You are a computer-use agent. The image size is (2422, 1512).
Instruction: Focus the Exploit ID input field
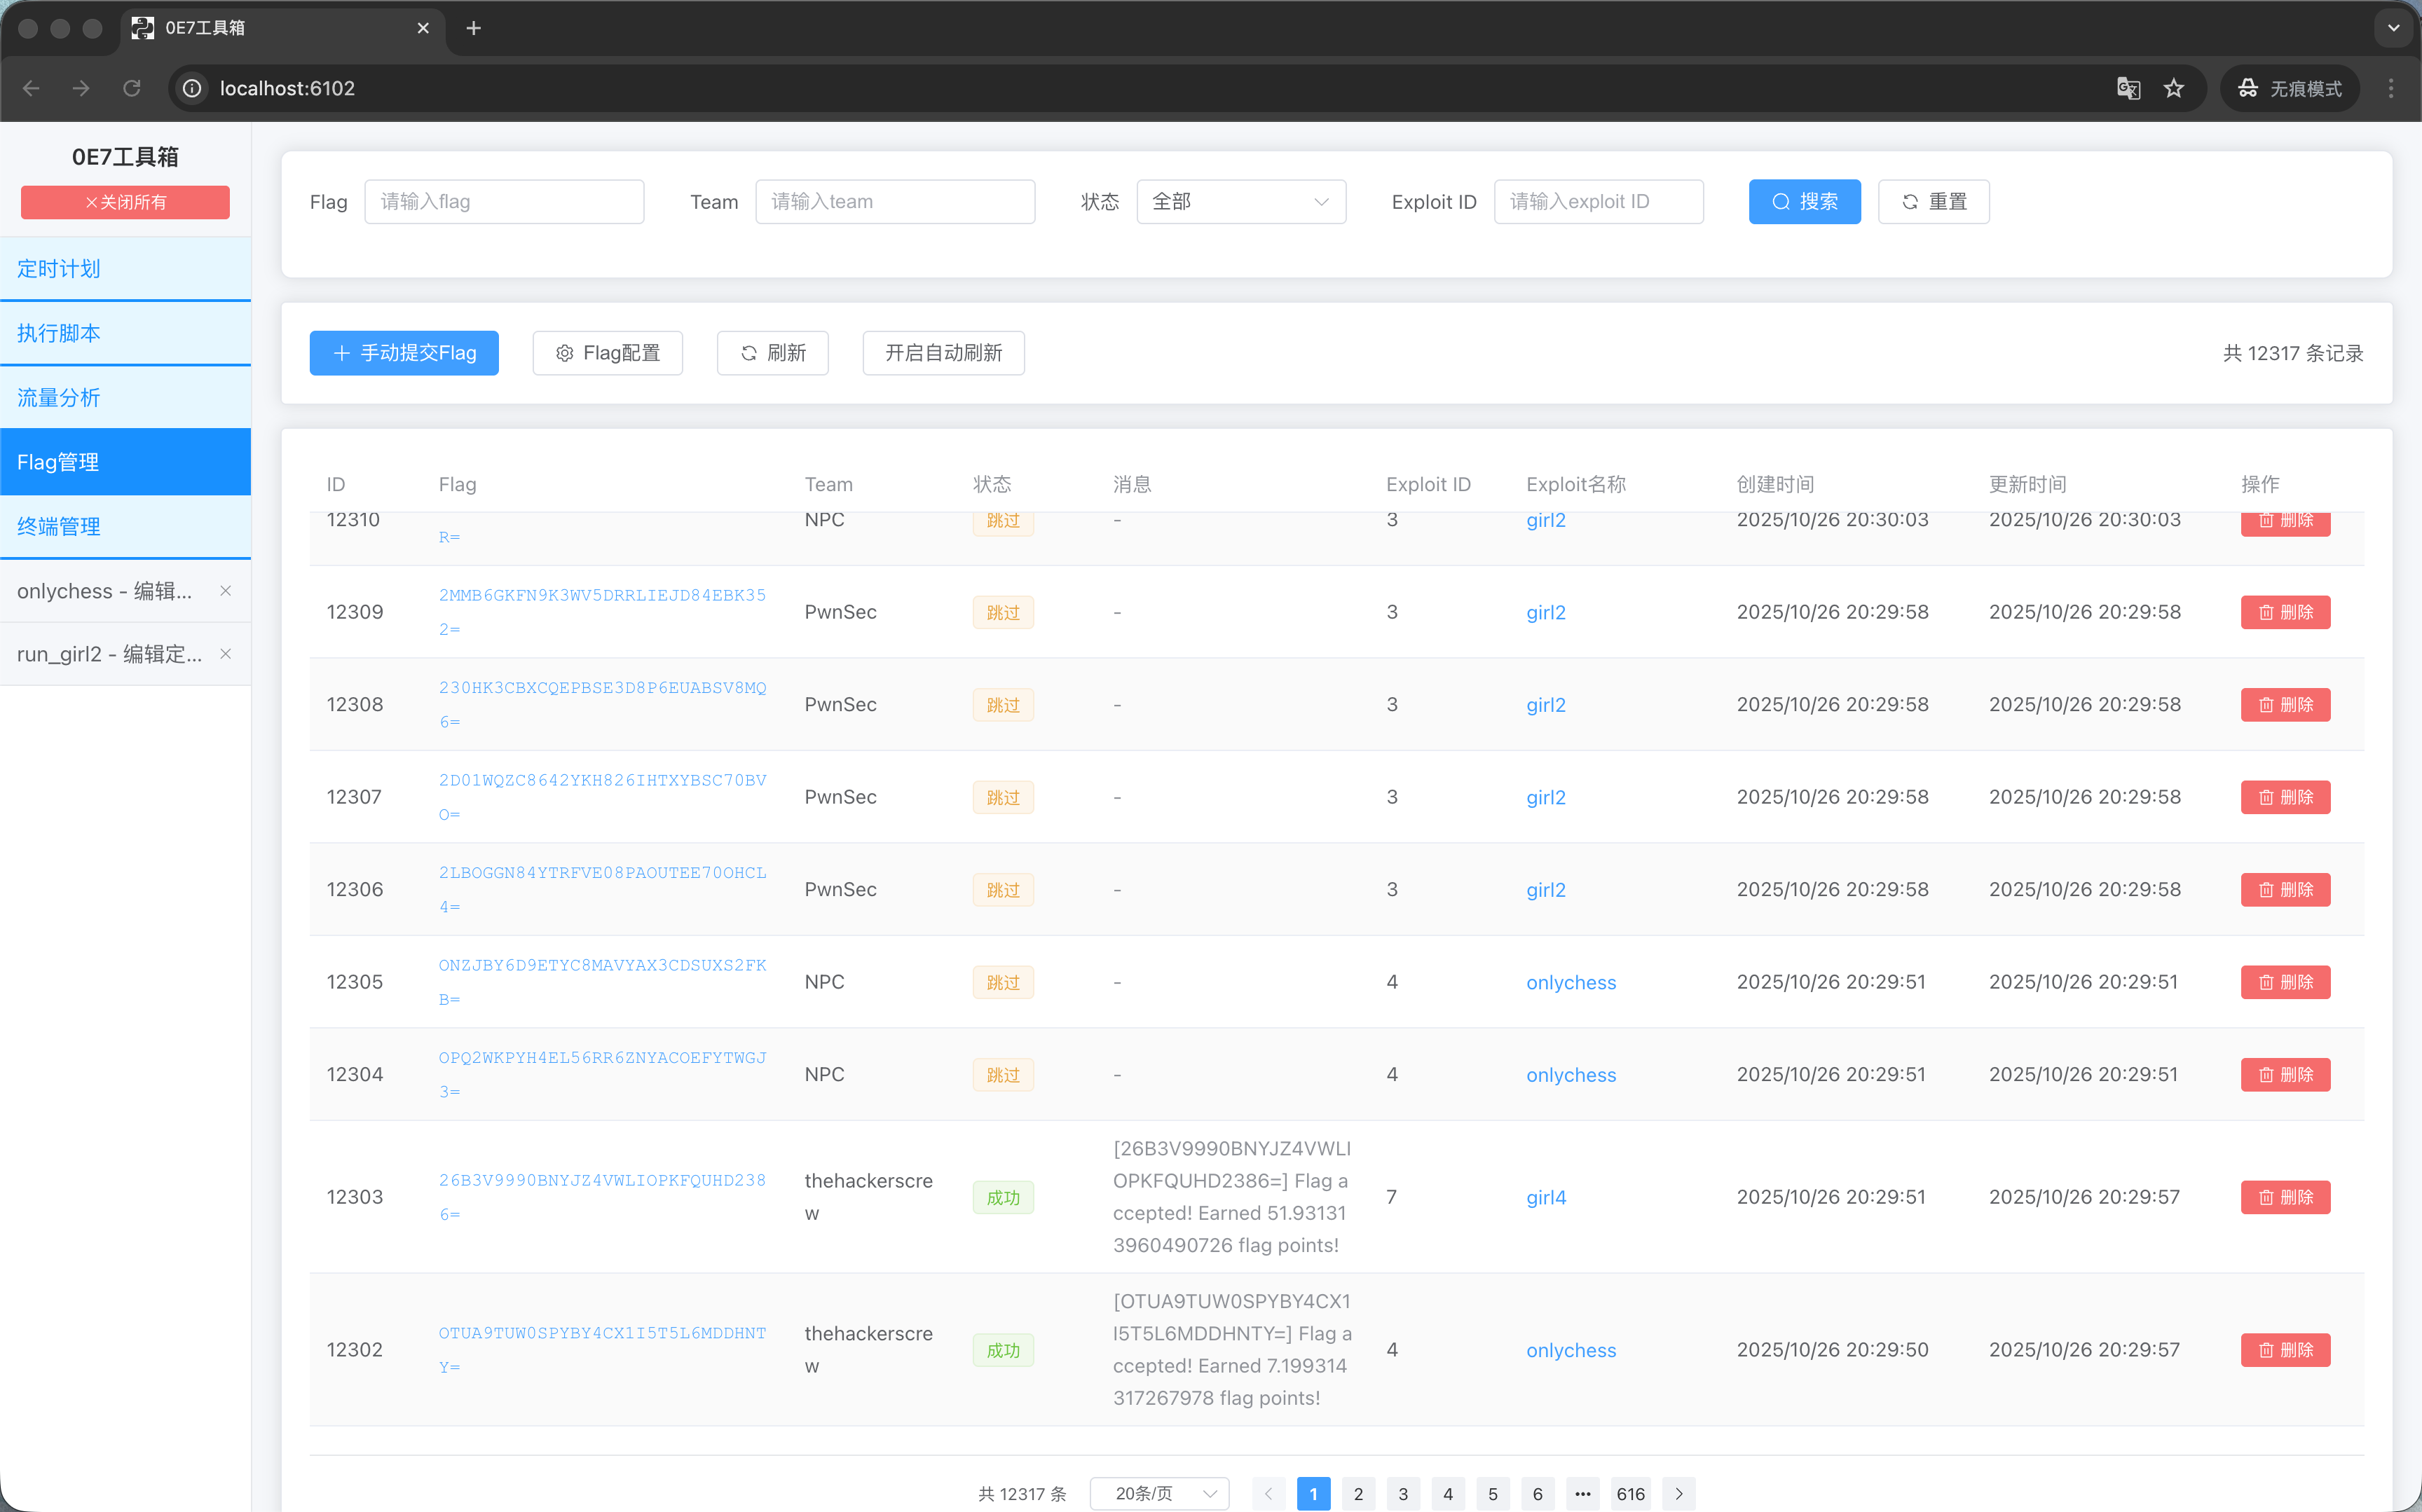pos(1598,202)
